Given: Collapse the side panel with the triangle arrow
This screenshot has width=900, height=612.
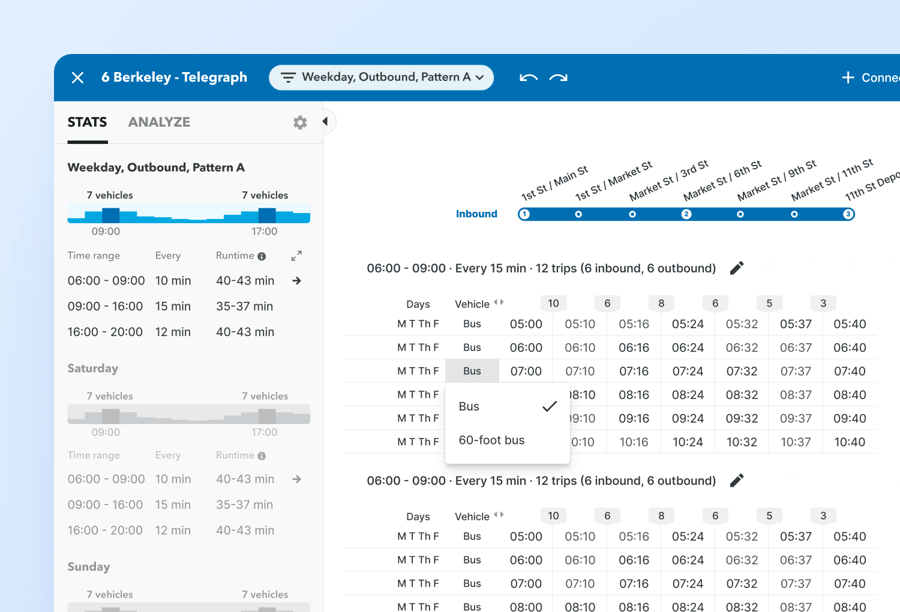Looking at the screenshot, I should [325, 121].
